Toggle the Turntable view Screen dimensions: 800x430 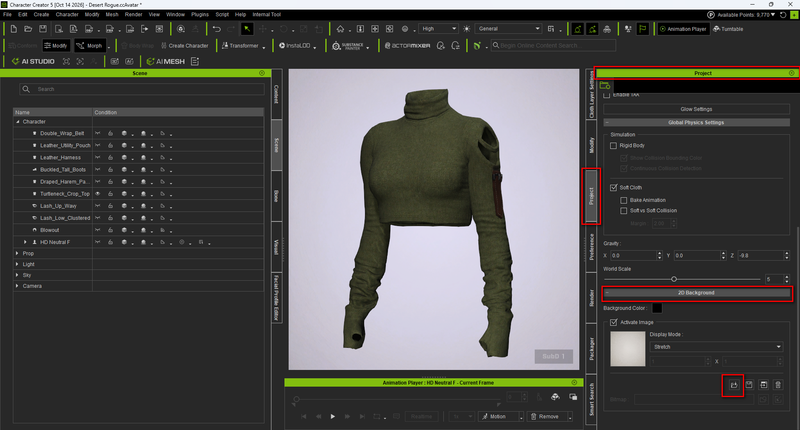click(728, 29)
